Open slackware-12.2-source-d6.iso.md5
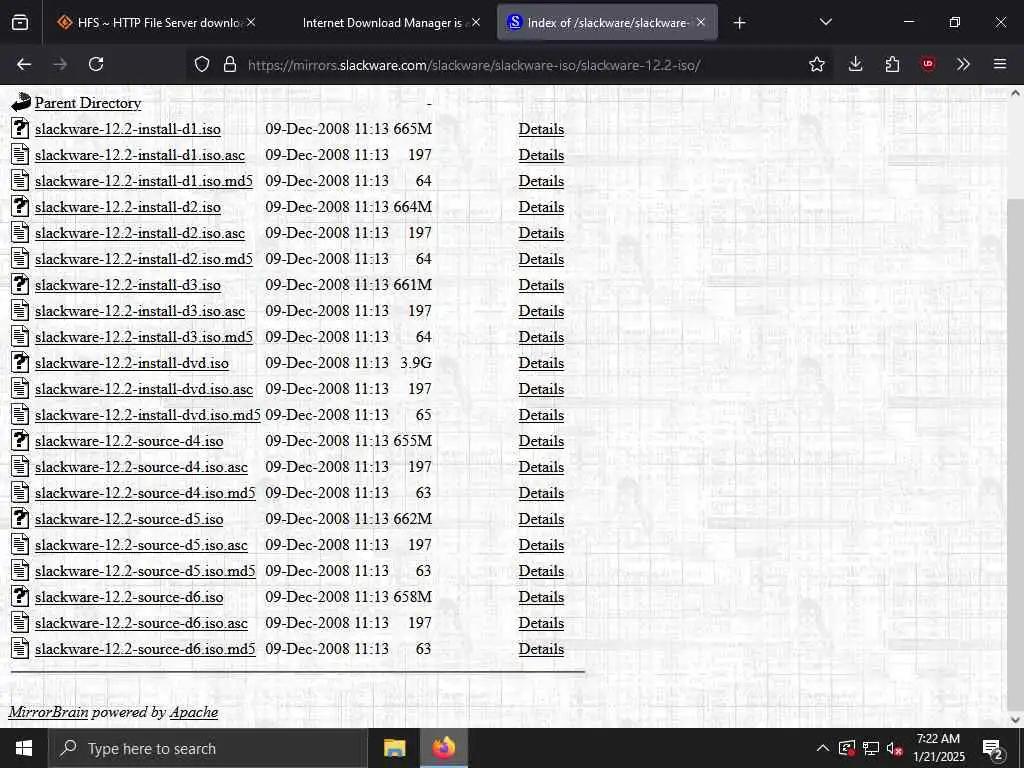The height and width of the screenshot is (768, 1024). (145, 649)
